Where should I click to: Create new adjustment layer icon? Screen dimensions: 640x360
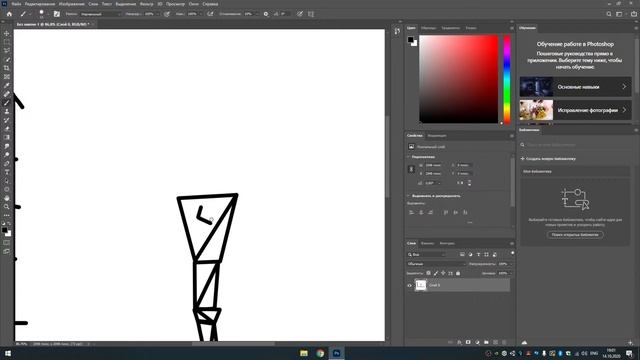[x=477, y=342]
